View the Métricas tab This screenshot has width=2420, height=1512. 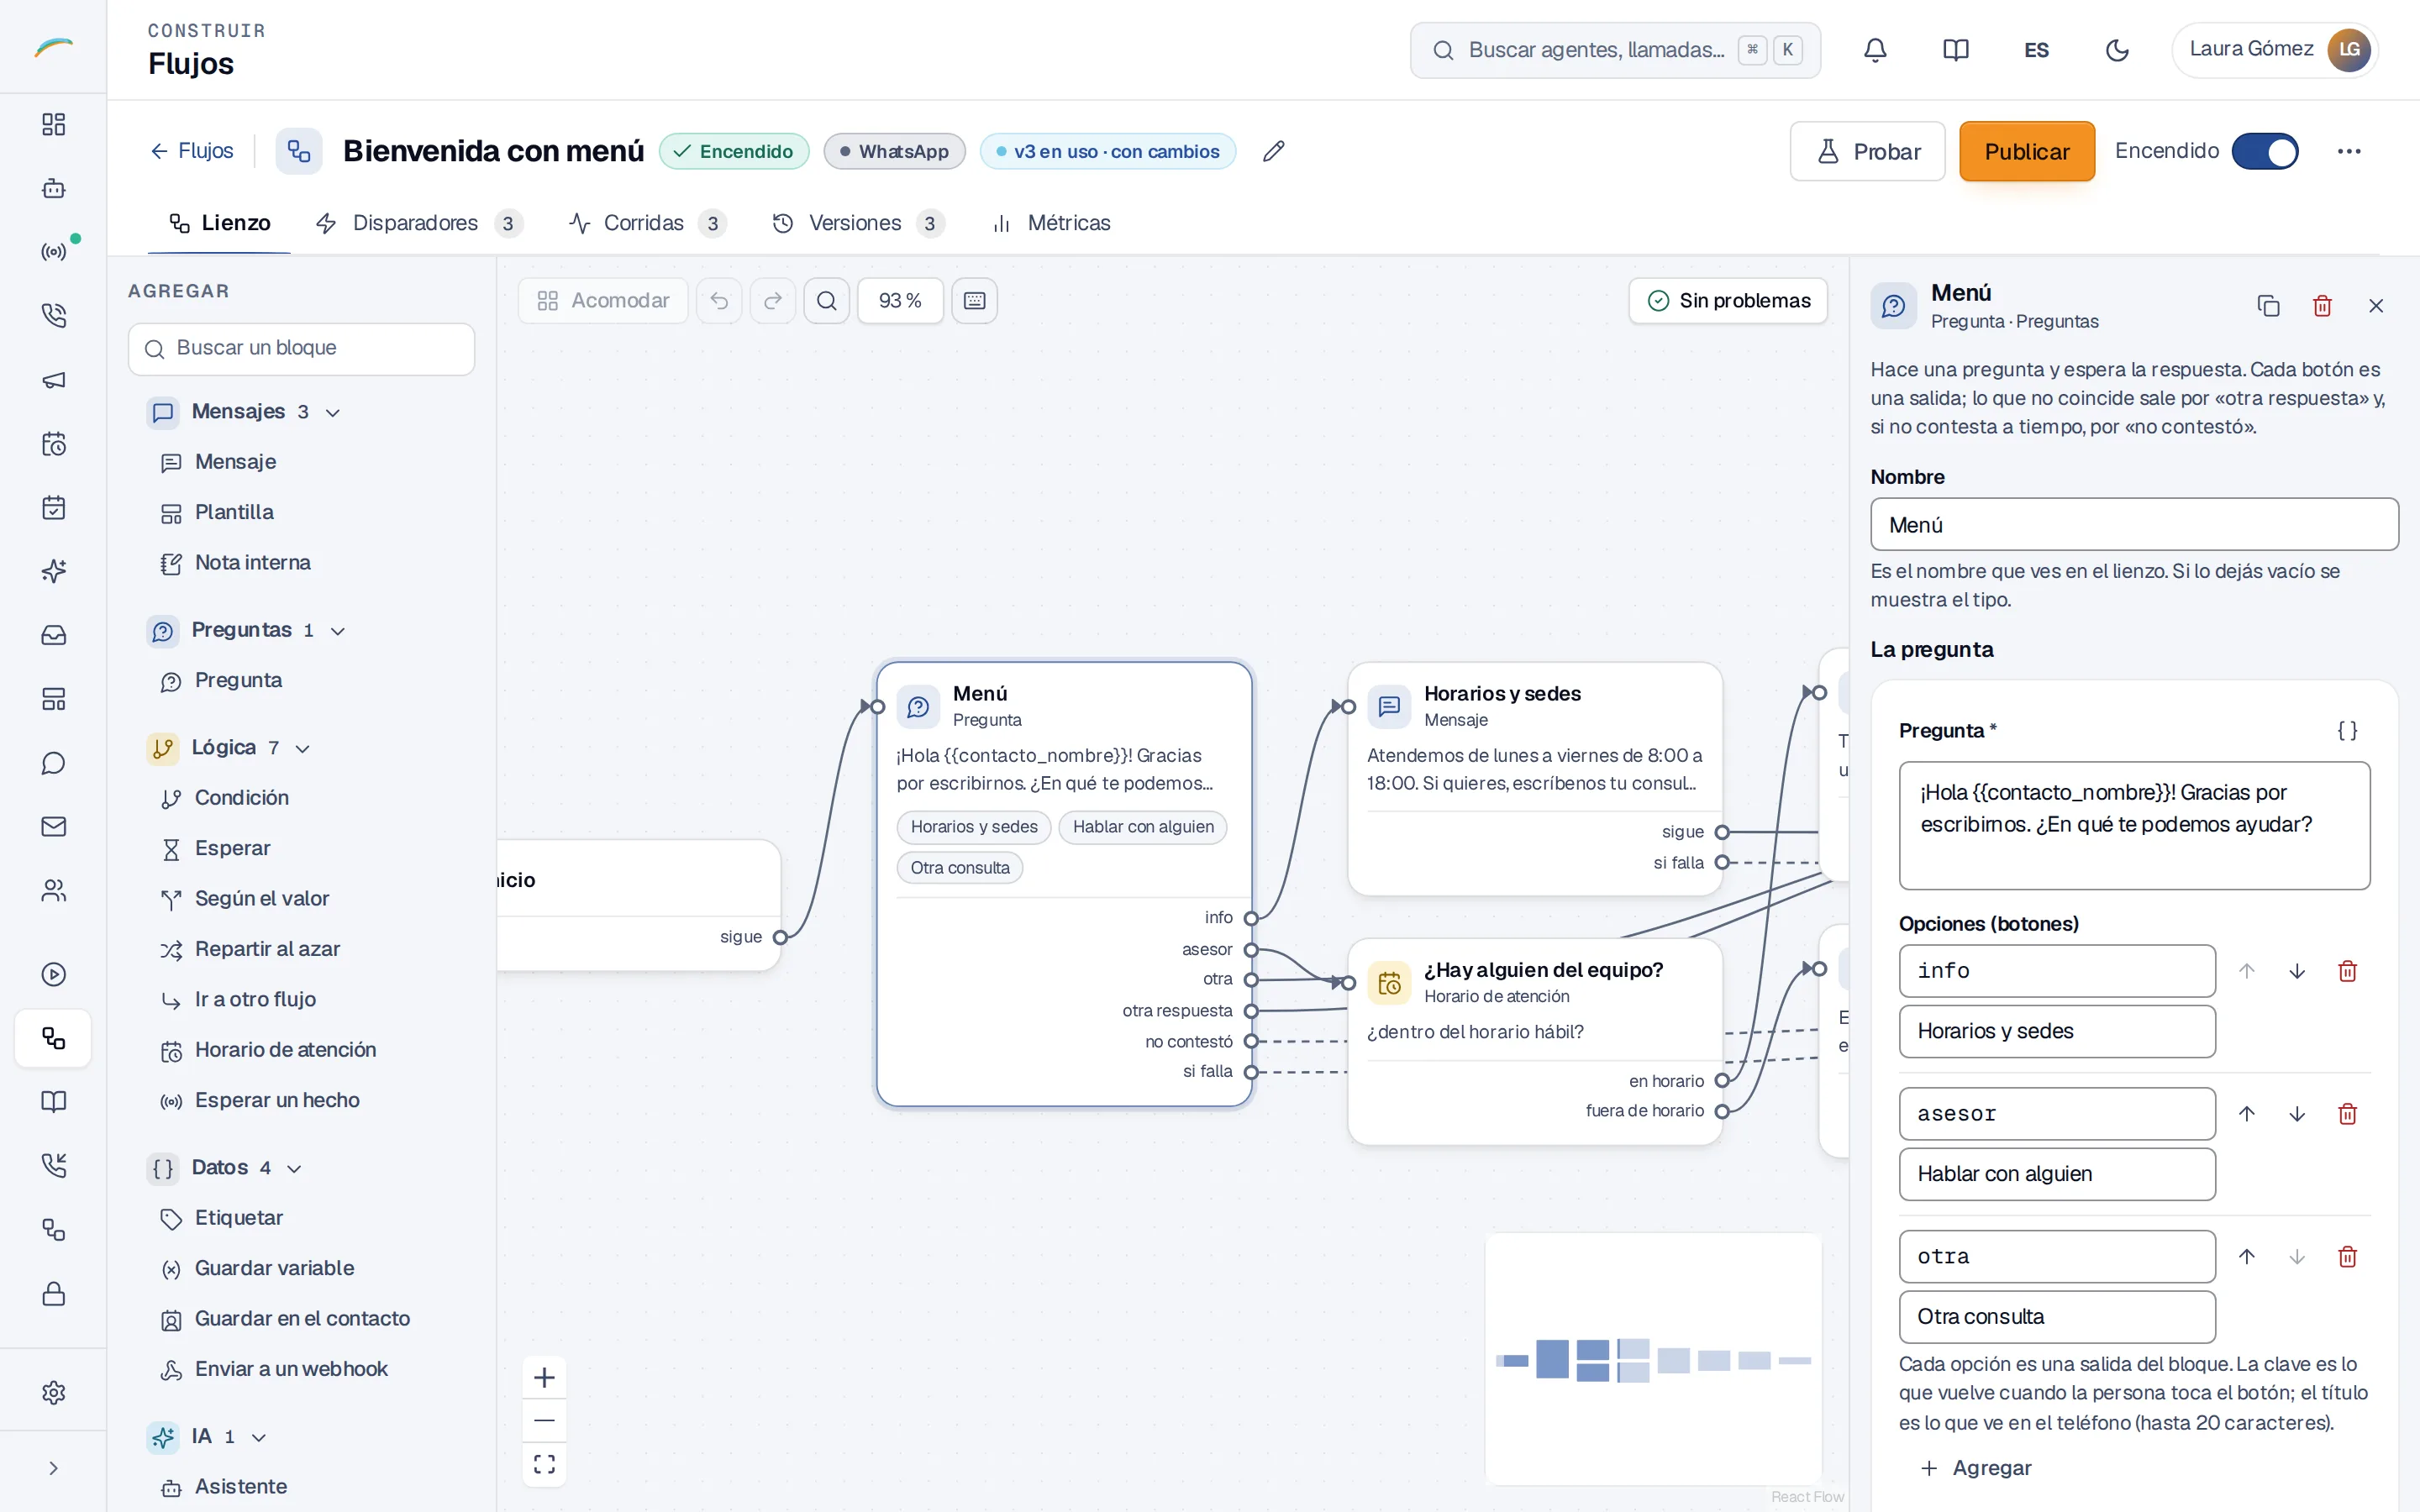(x=1051, y=223)
